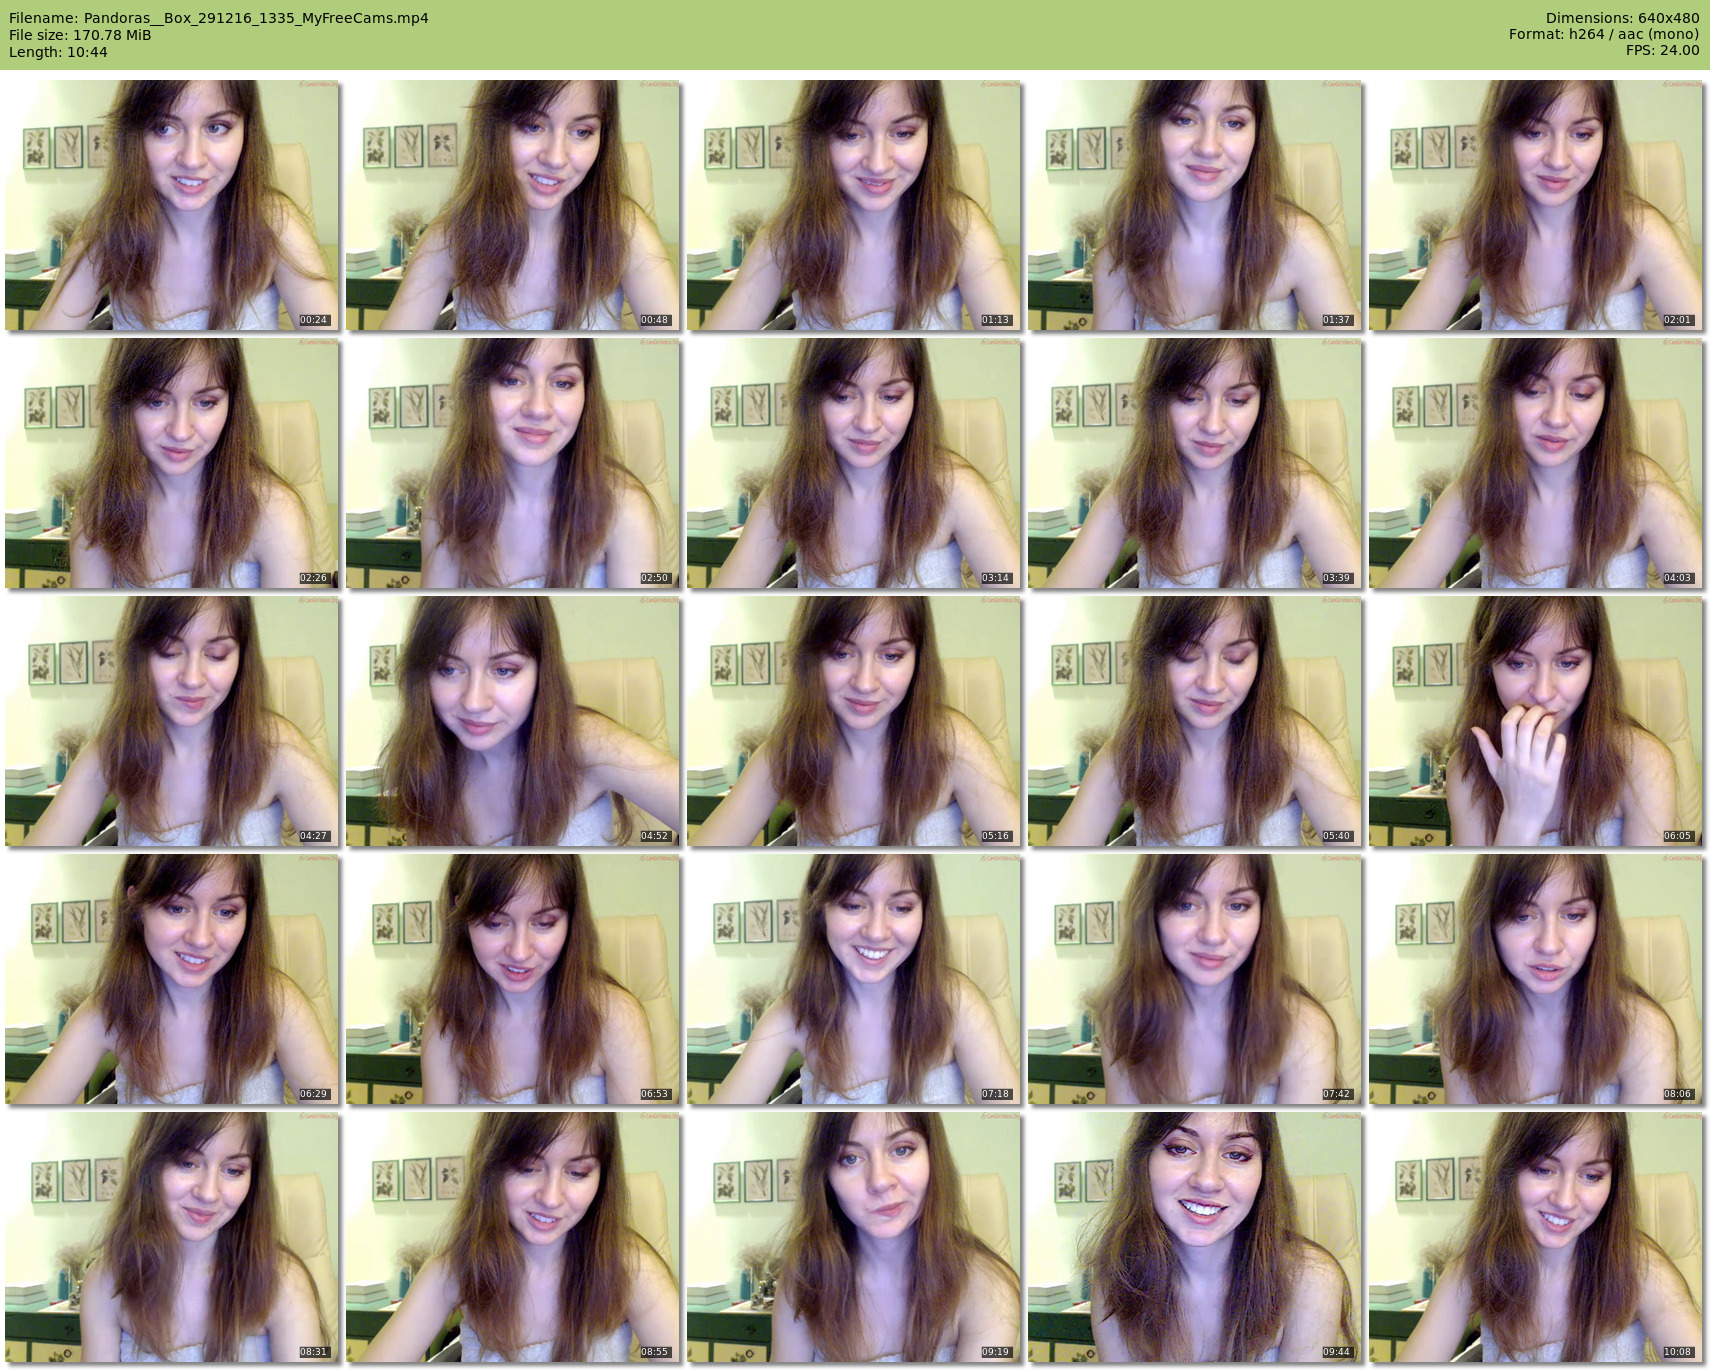Click the last frame at 10:08
This screenshot has height=1370, width=1710.
coord(1535,1237)
